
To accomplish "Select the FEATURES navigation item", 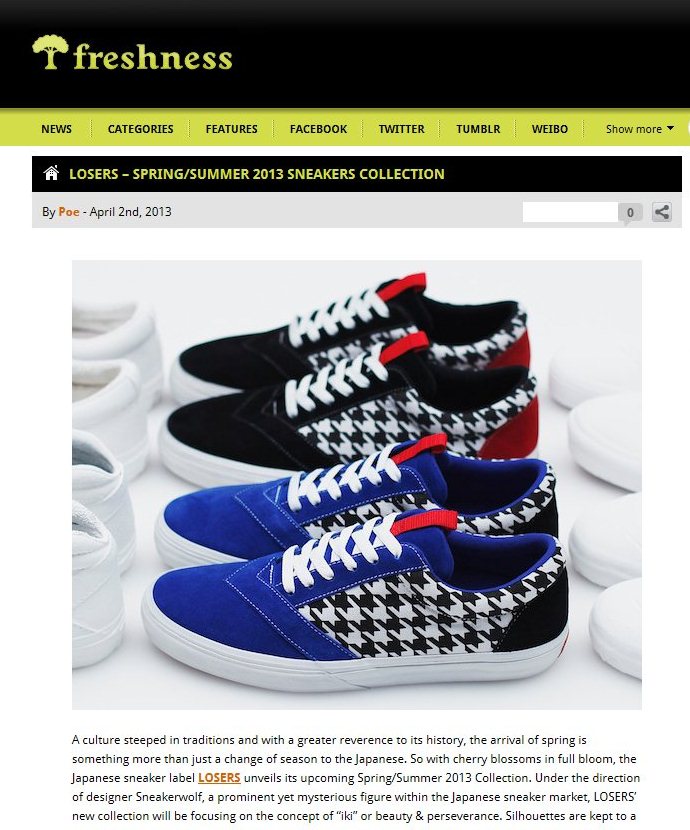I will 231,129.
